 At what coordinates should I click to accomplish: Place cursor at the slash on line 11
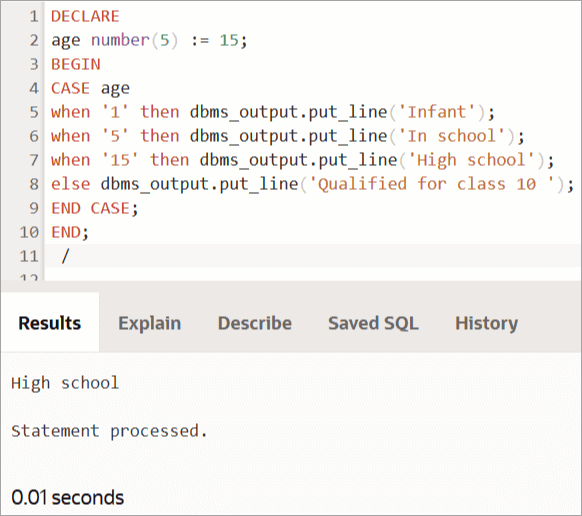tap(65, 256)
